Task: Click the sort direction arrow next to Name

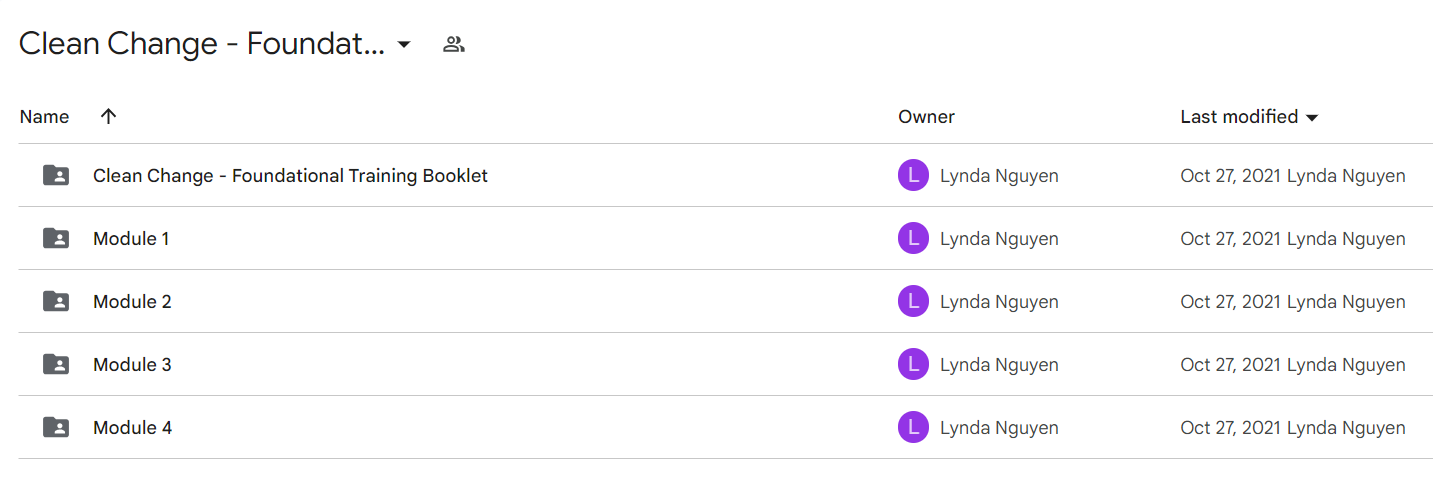Action: pos(109,117)
